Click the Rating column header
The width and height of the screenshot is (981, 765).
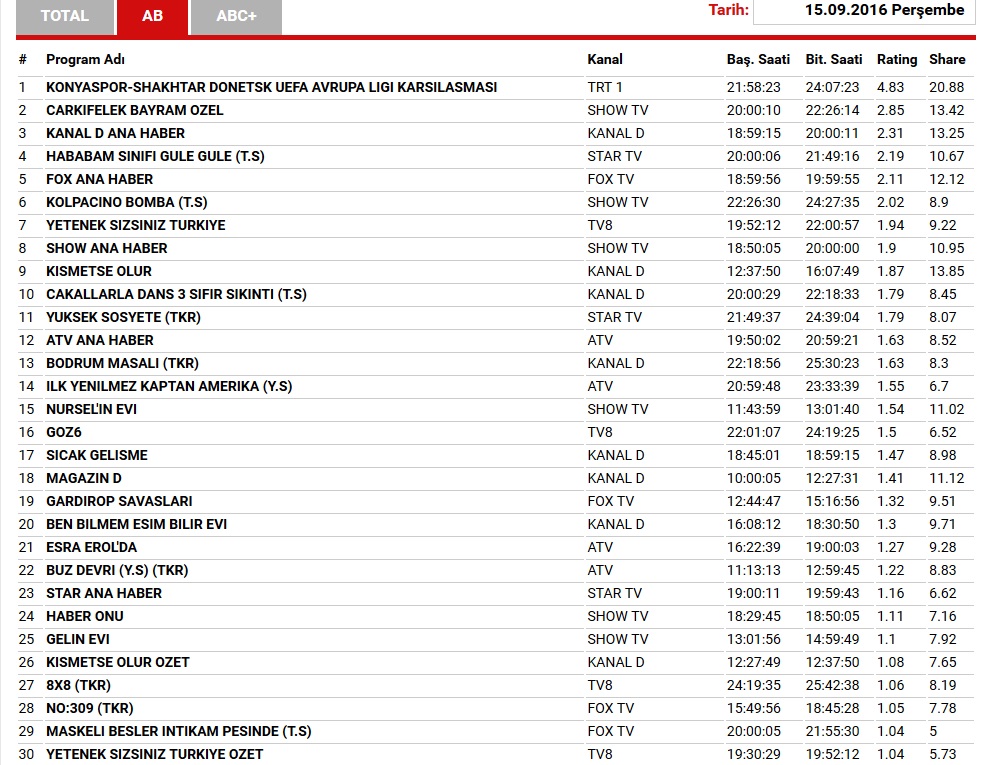pyautogui.click(x=897, y=60)
